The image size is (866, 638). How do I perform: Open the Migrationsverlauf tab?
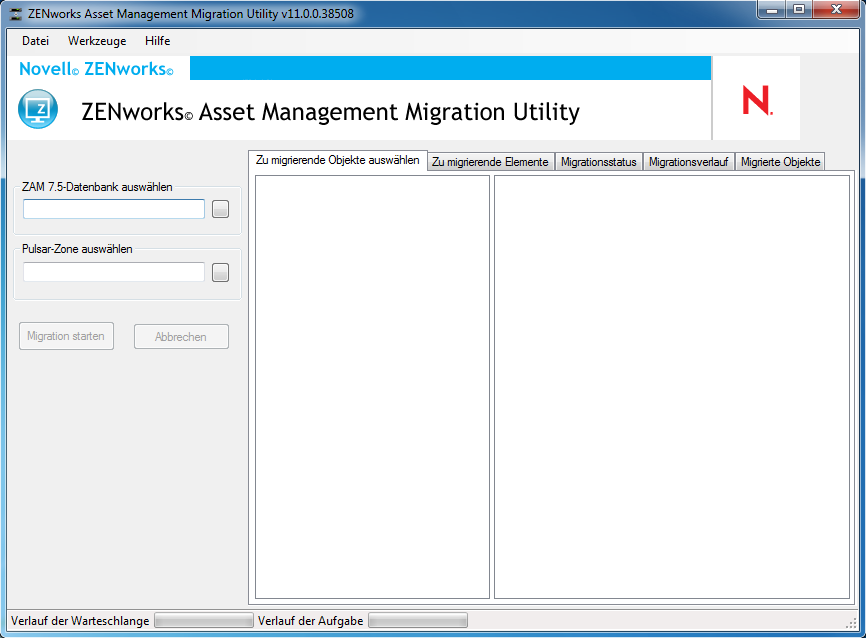tap(688, 162)
